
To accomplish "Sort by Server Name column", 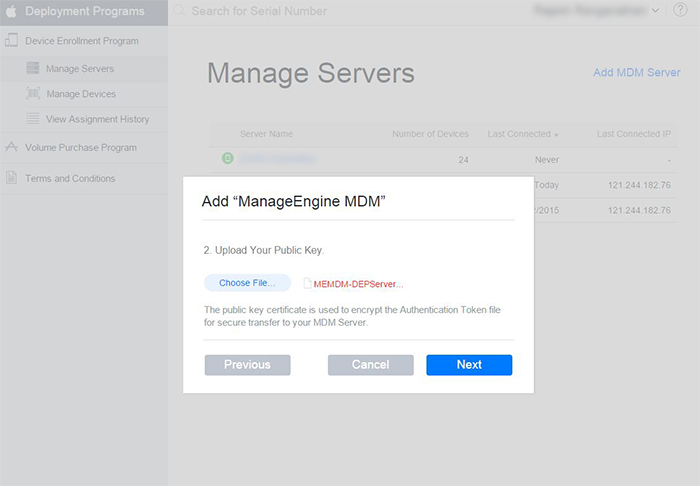I will coord(267,134).
